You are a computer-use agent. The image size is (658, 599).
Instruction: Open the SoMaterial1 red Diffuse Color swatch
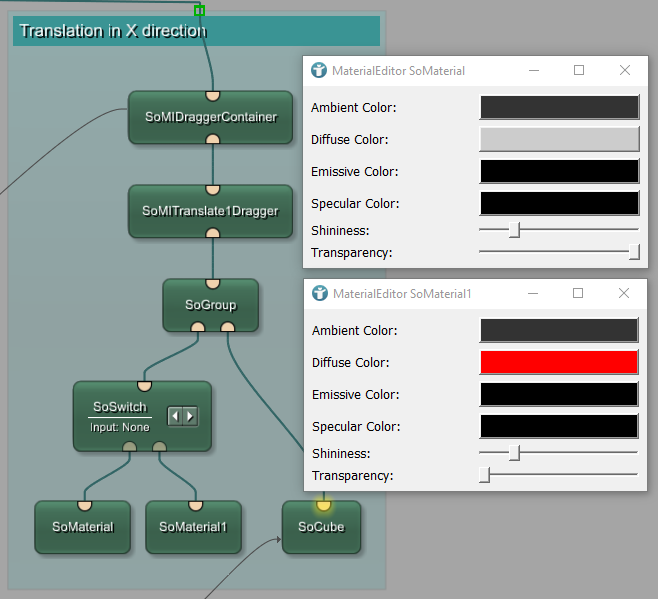[x=559, y=362]
